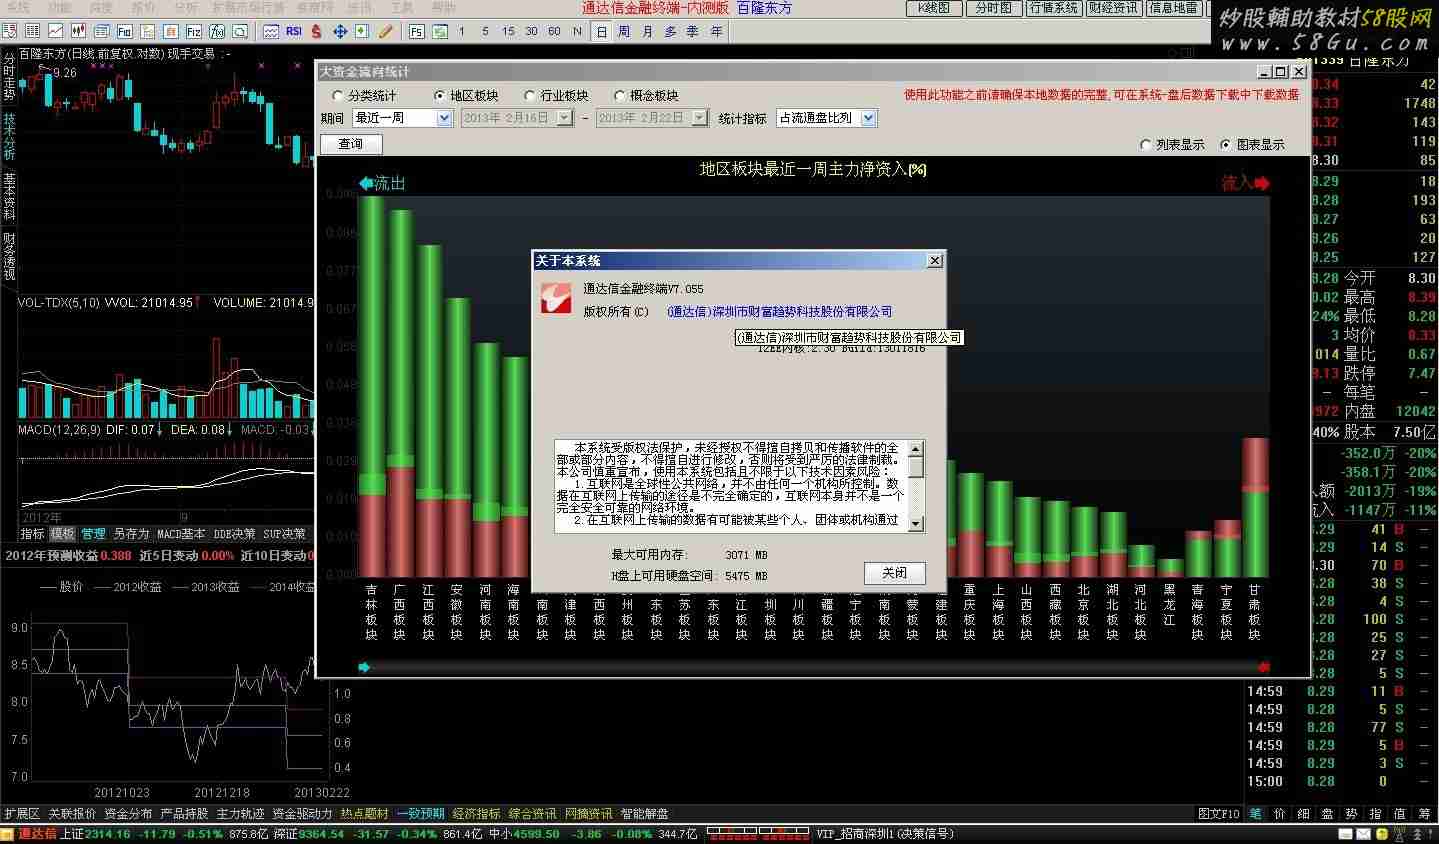Click the wavy indicator chart icon
Viewport: 1439px width, 844px height.
[270, 31]
